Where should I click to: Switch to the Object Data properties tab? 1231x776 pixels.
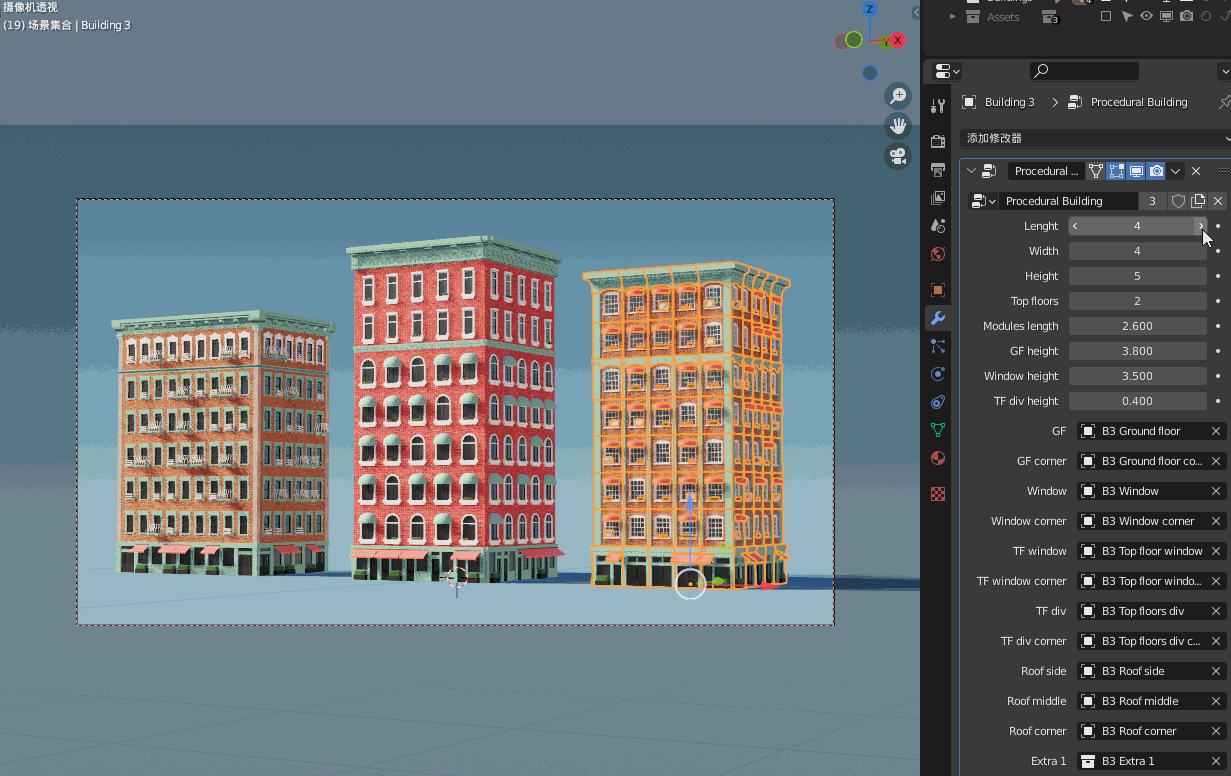pyautogui.click(x=938, y=430)
